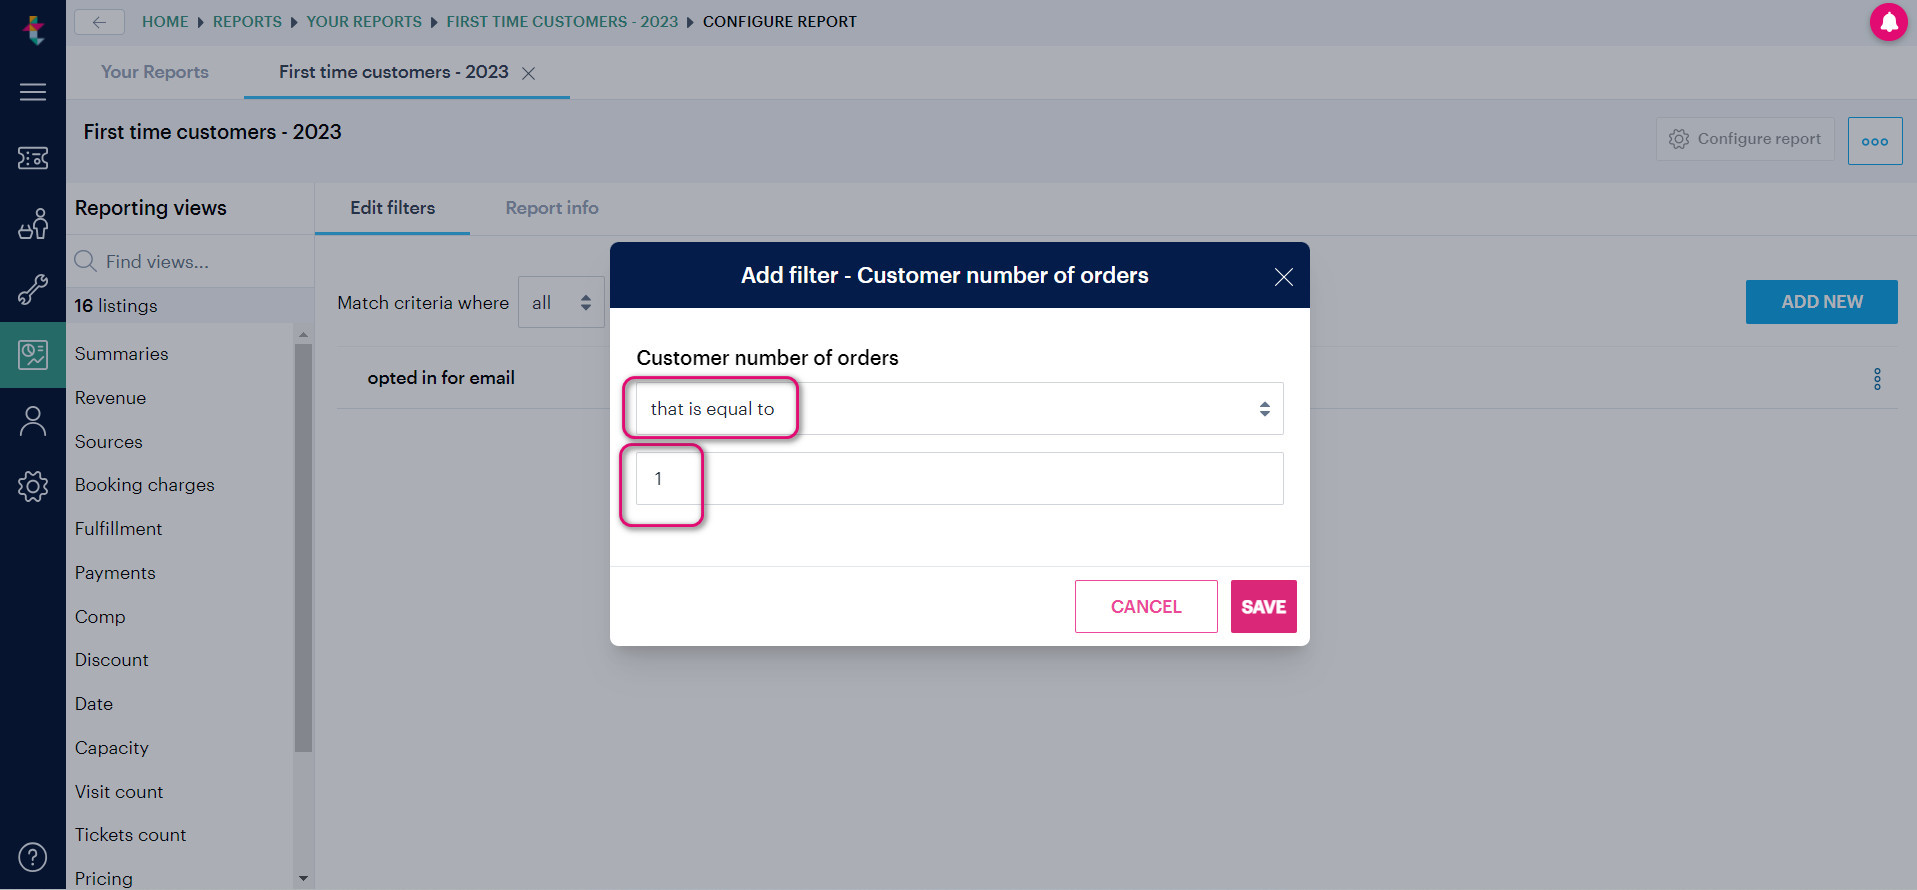This screenshot has height=890, width=1917.
Task: Open the hamburger navigation menu
Action: click(x=33, y=91)
